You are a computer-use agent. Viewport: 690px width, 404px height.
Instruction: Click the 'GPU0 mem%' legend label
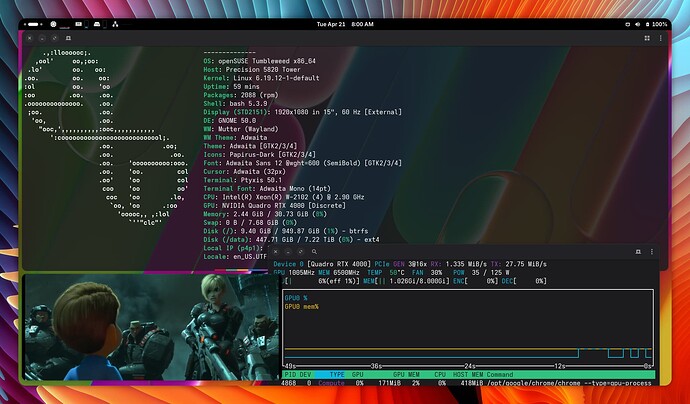(x=301, y=306)
